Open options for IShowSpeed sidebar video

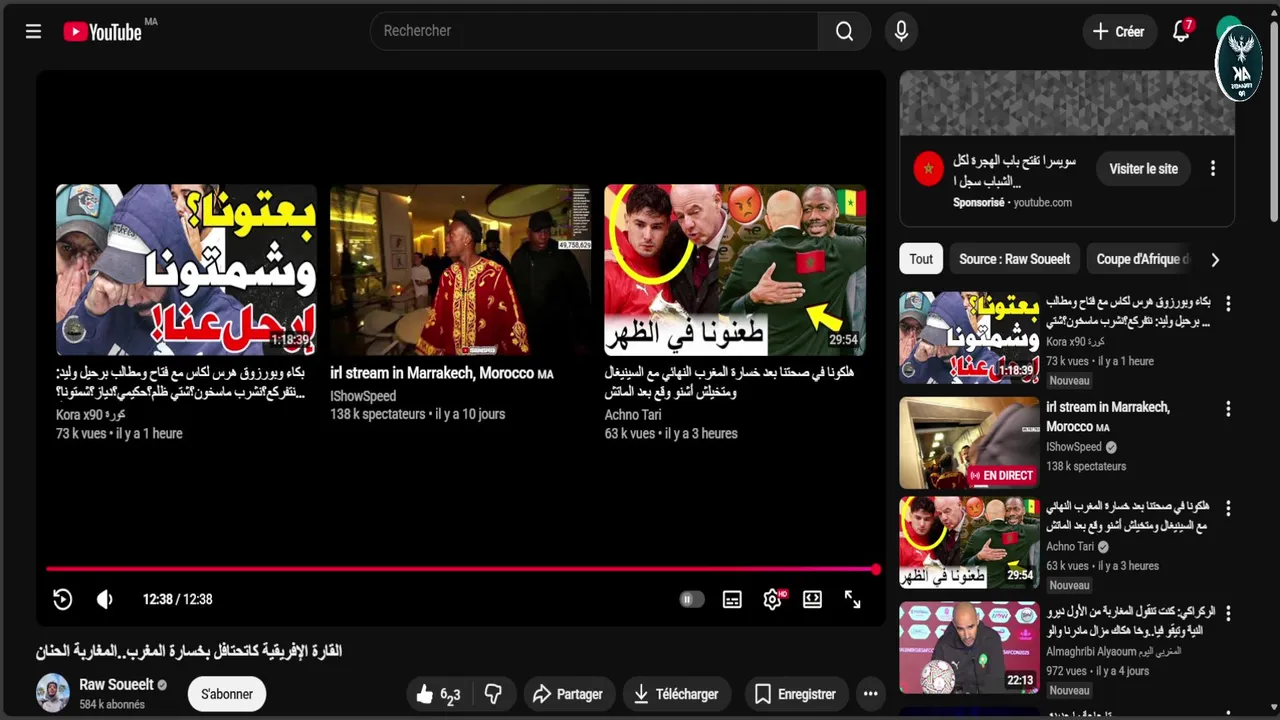click(x=1228, y=409)
